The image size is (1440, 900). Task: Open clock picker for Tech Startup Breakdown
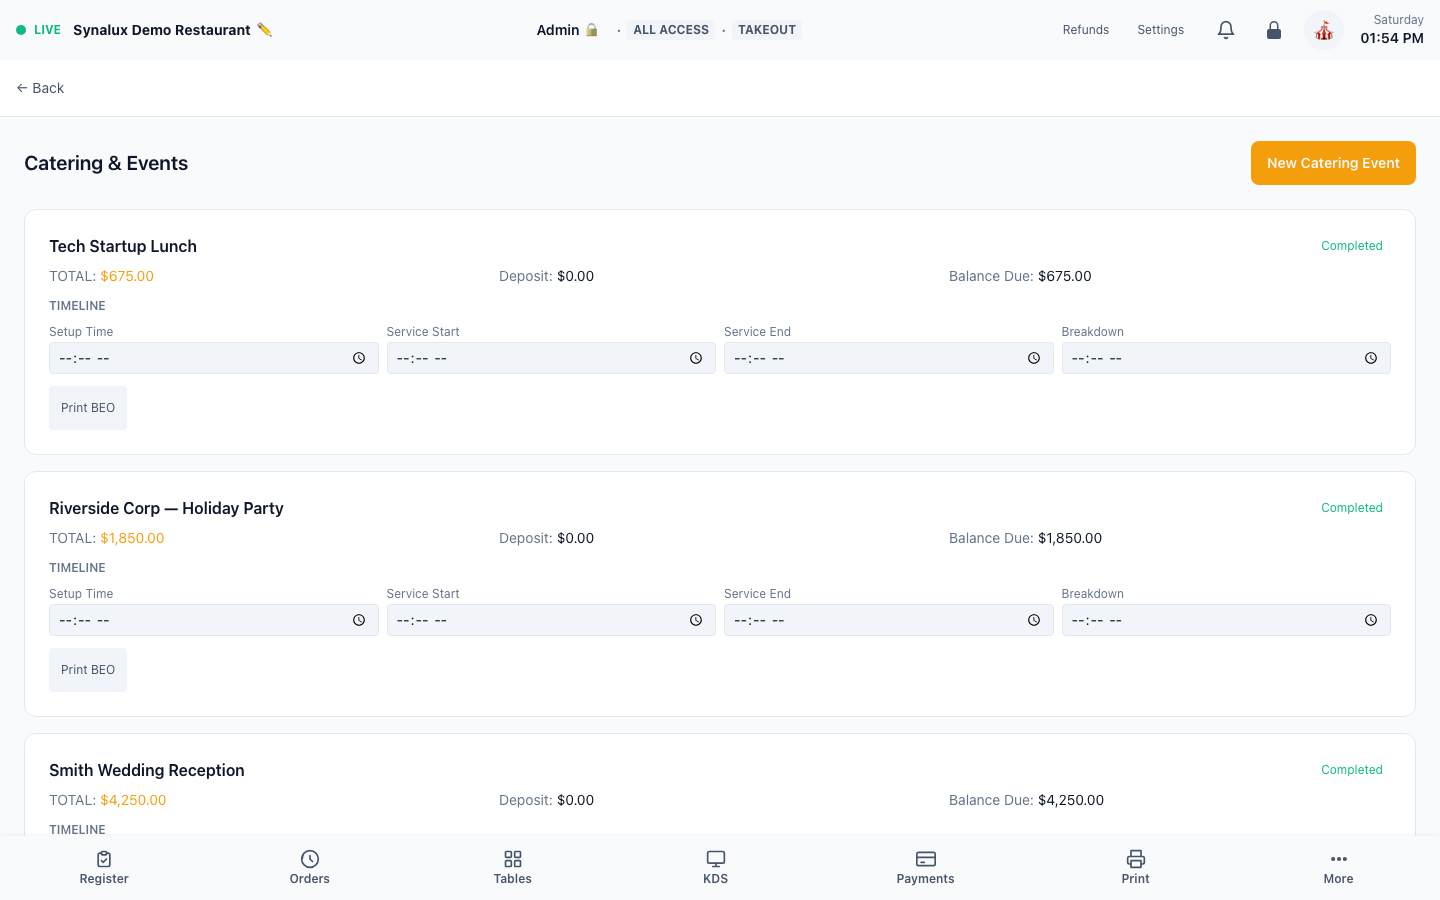[1371, 358]
